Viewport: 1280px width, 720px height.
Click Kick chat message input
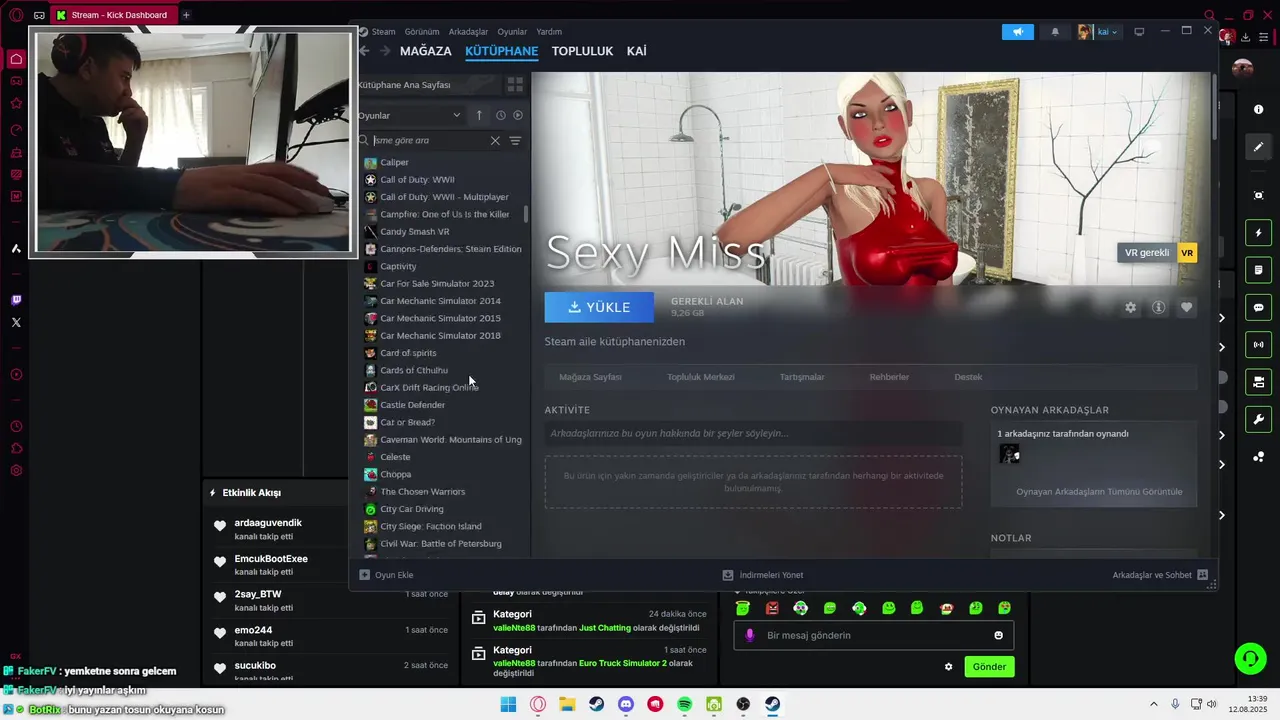coord(873,636)
